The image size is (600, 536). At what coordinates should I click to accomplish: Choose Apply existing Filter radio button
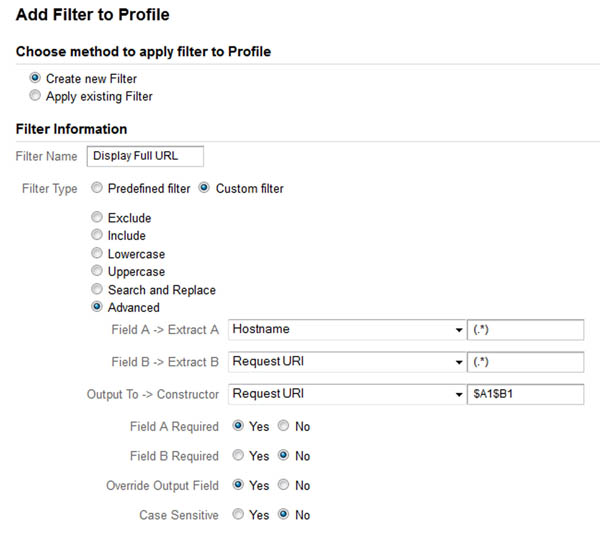pyautogui.click(x=36, y=97)
